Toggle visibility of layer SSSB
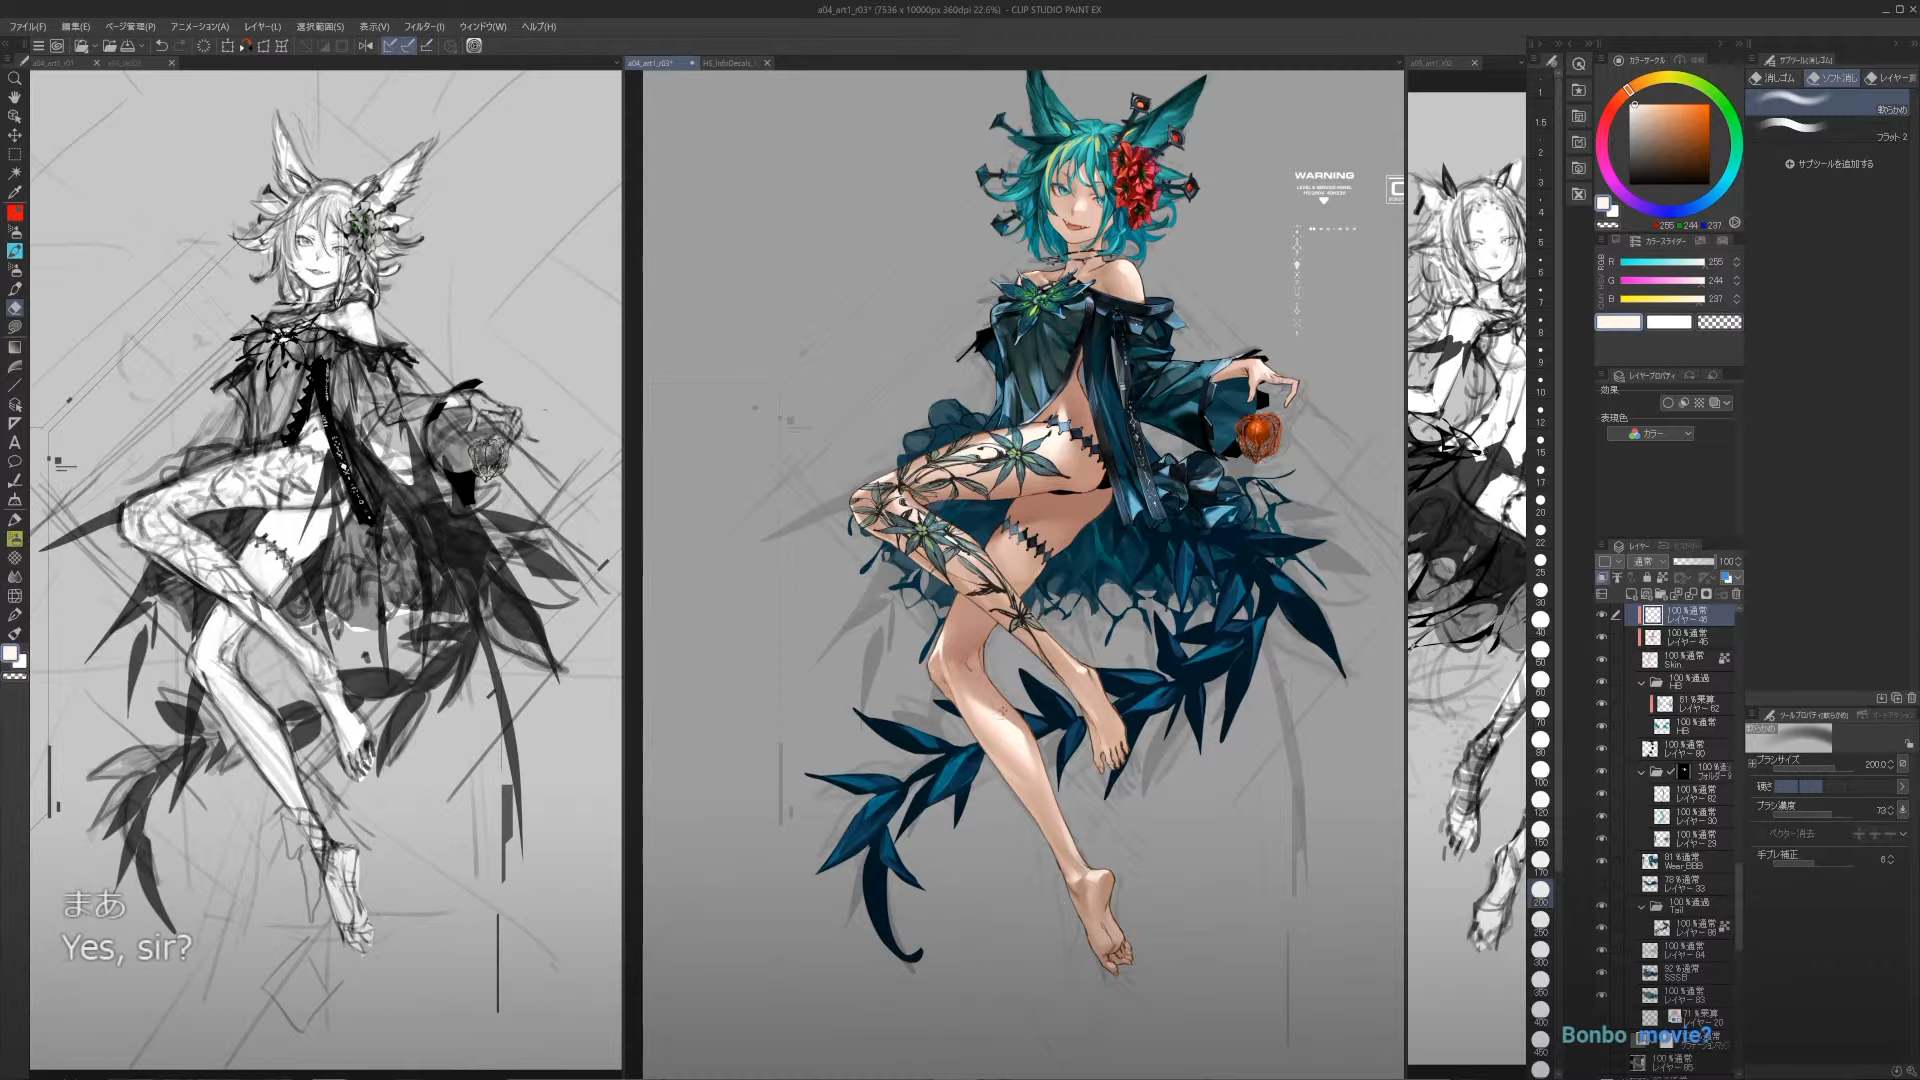The image size is (1920, 1080). [x=1601, y=973]
